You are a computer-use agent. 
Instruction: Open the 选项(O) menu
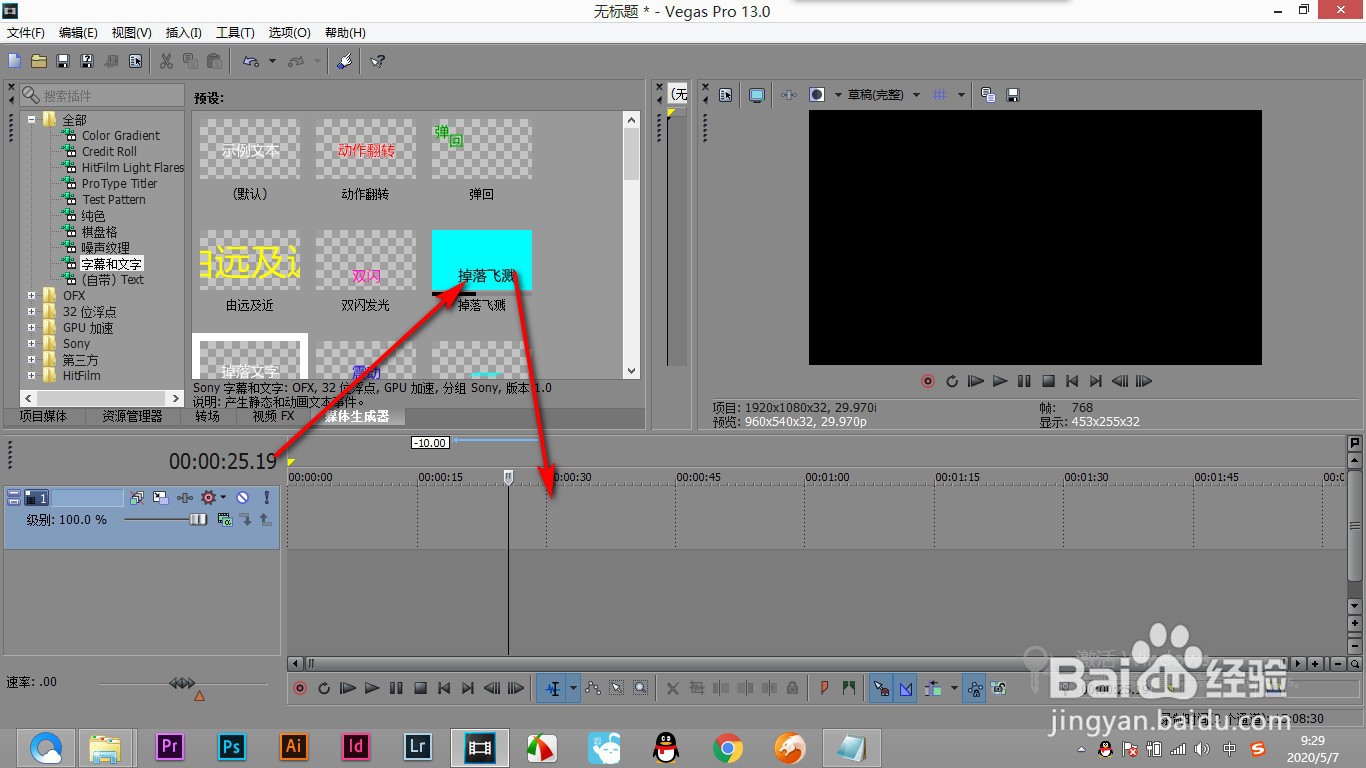(289, 33)
